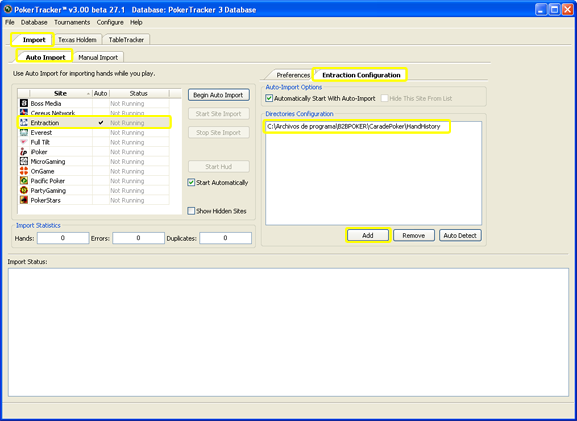This screenshot has width=577, height=421.
Task: Click the Add directory button
Action: (368, 236)
